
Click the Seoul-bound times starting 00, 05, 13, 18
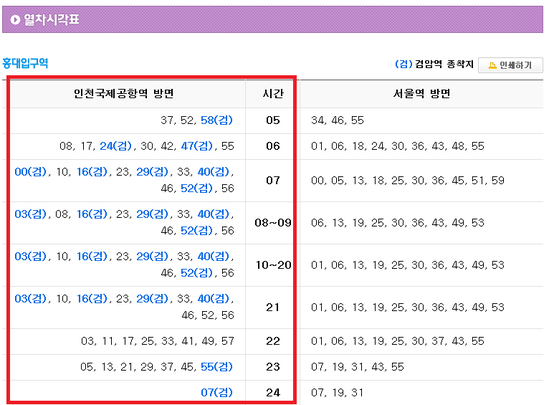407,181
